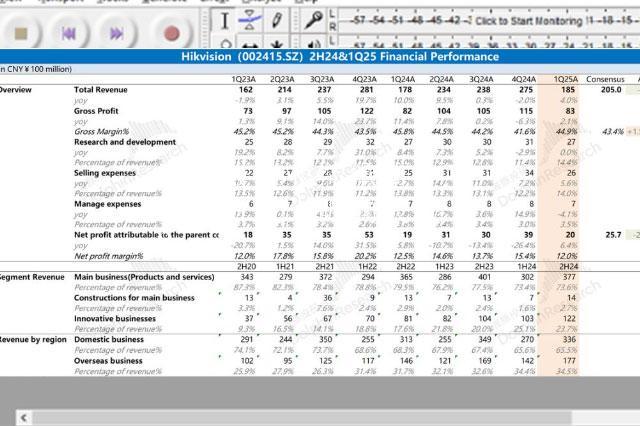The height and width of the screenshot is (426, 640).
Task: Click the 'Click to Start Monitoring' meter
Action: pyautogui.click(x=529, y=21)
